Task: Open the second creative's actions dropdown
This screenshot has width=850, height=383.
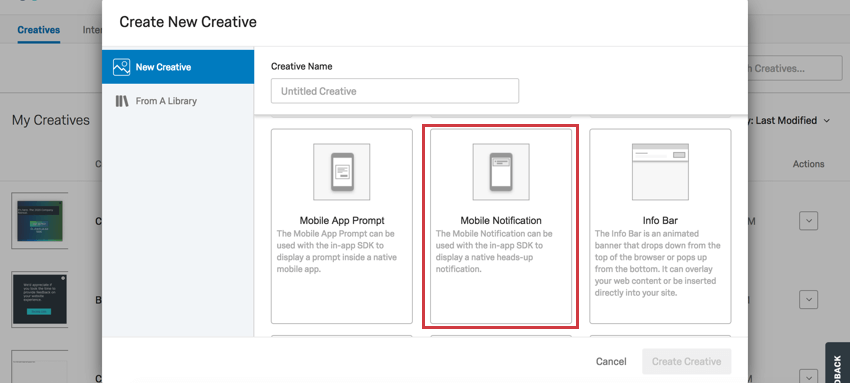Action: pos(808,300)
